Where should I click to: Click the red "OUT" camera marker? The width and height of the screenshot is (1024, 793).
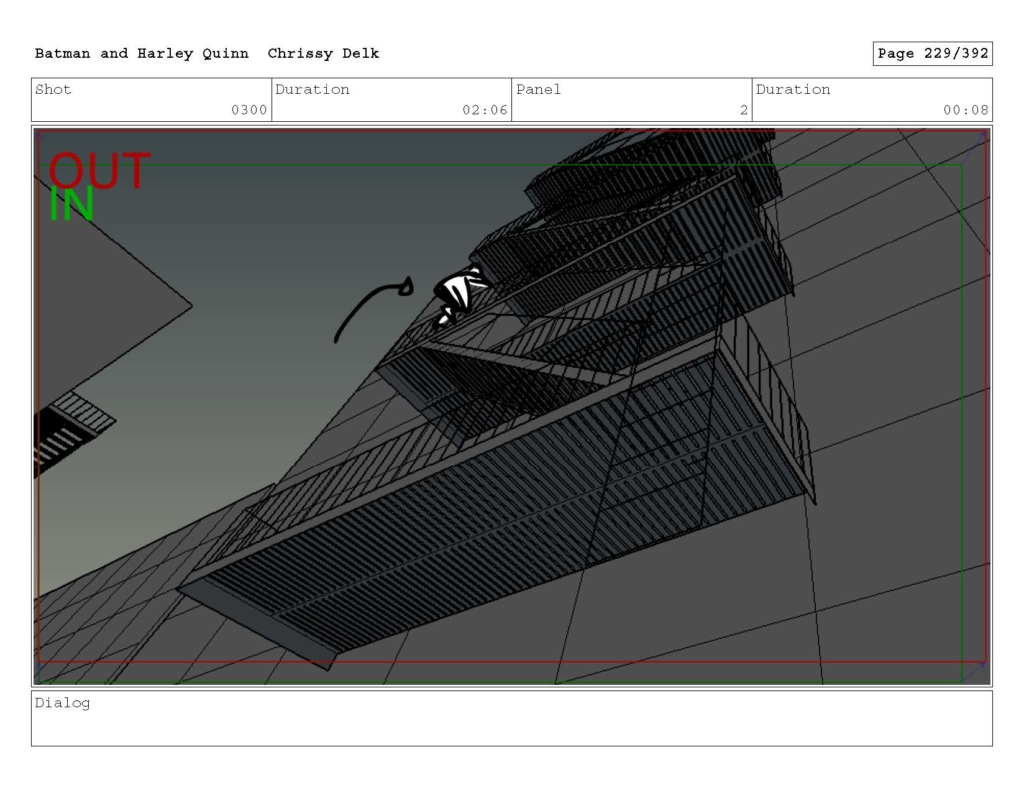pos(99,171)
